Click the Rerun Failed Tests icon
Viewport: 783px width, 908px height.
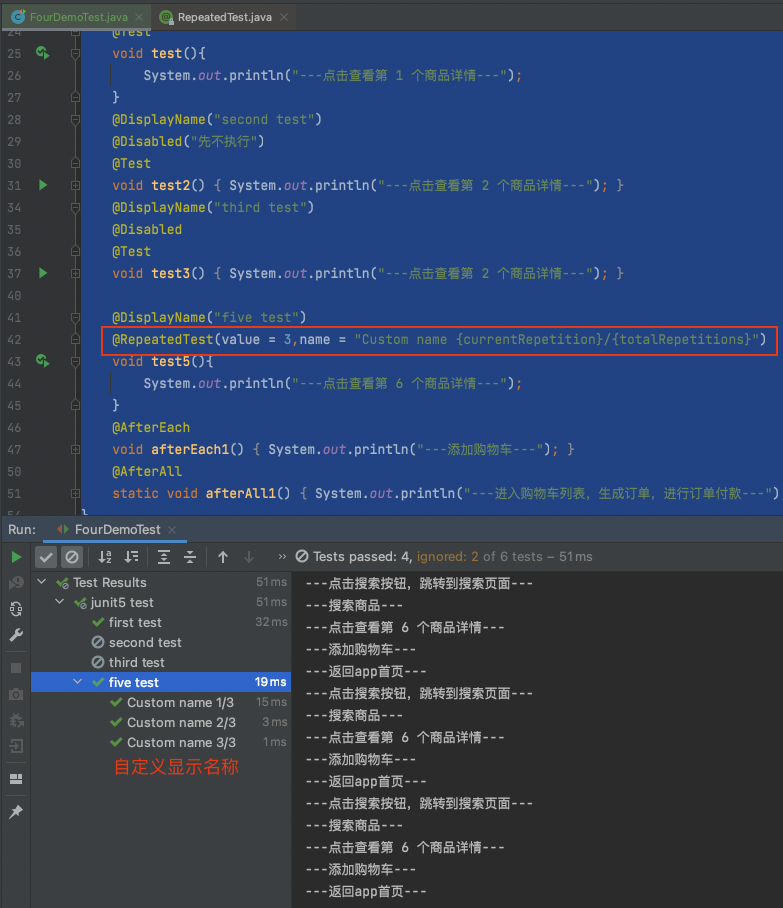[16, 583]
